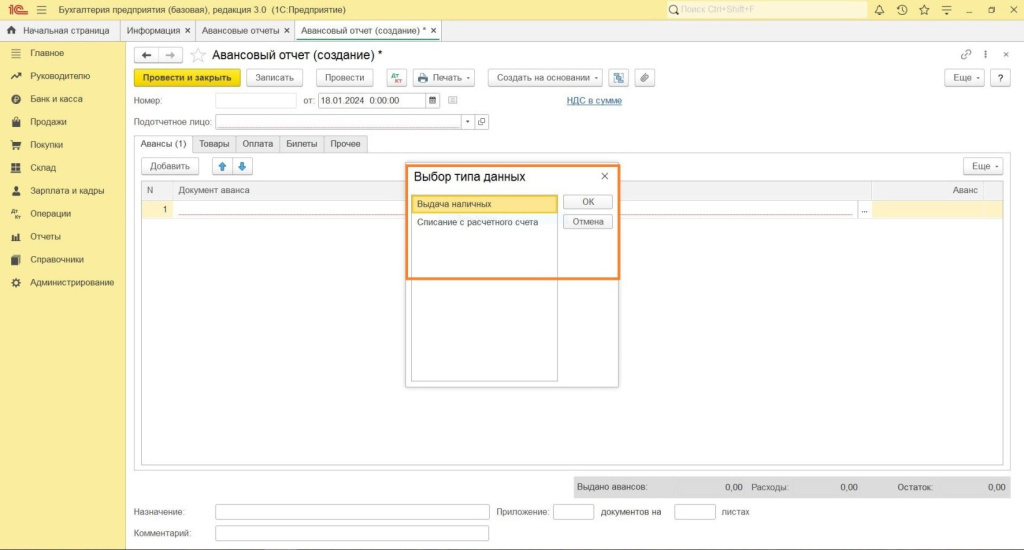Open the Подотчетное лицо dropdown arrow
Viewport: 1024px width, 550px height.
pos(467,122)
